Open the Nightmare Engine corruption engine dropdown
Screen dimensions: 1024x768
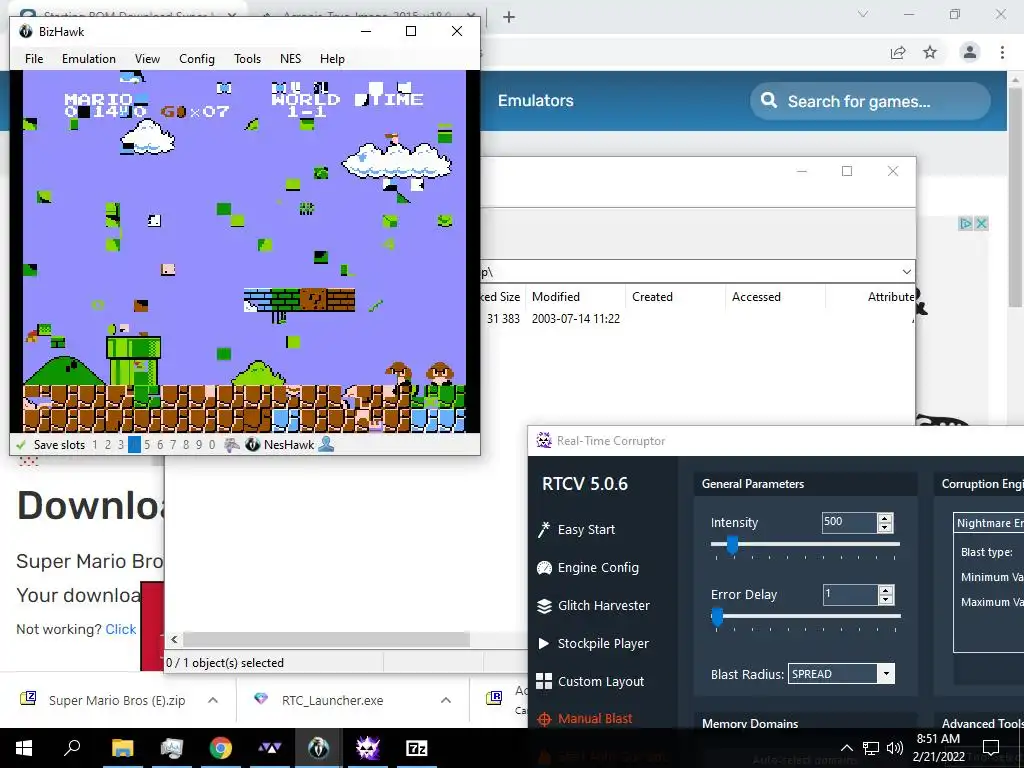[989, 523]
